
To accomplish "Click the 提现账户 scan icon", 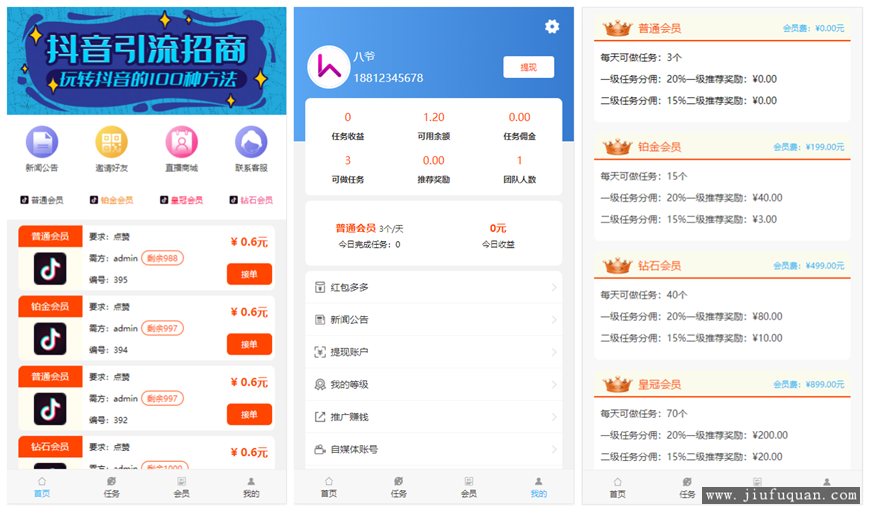I will (x=320, y=352).
